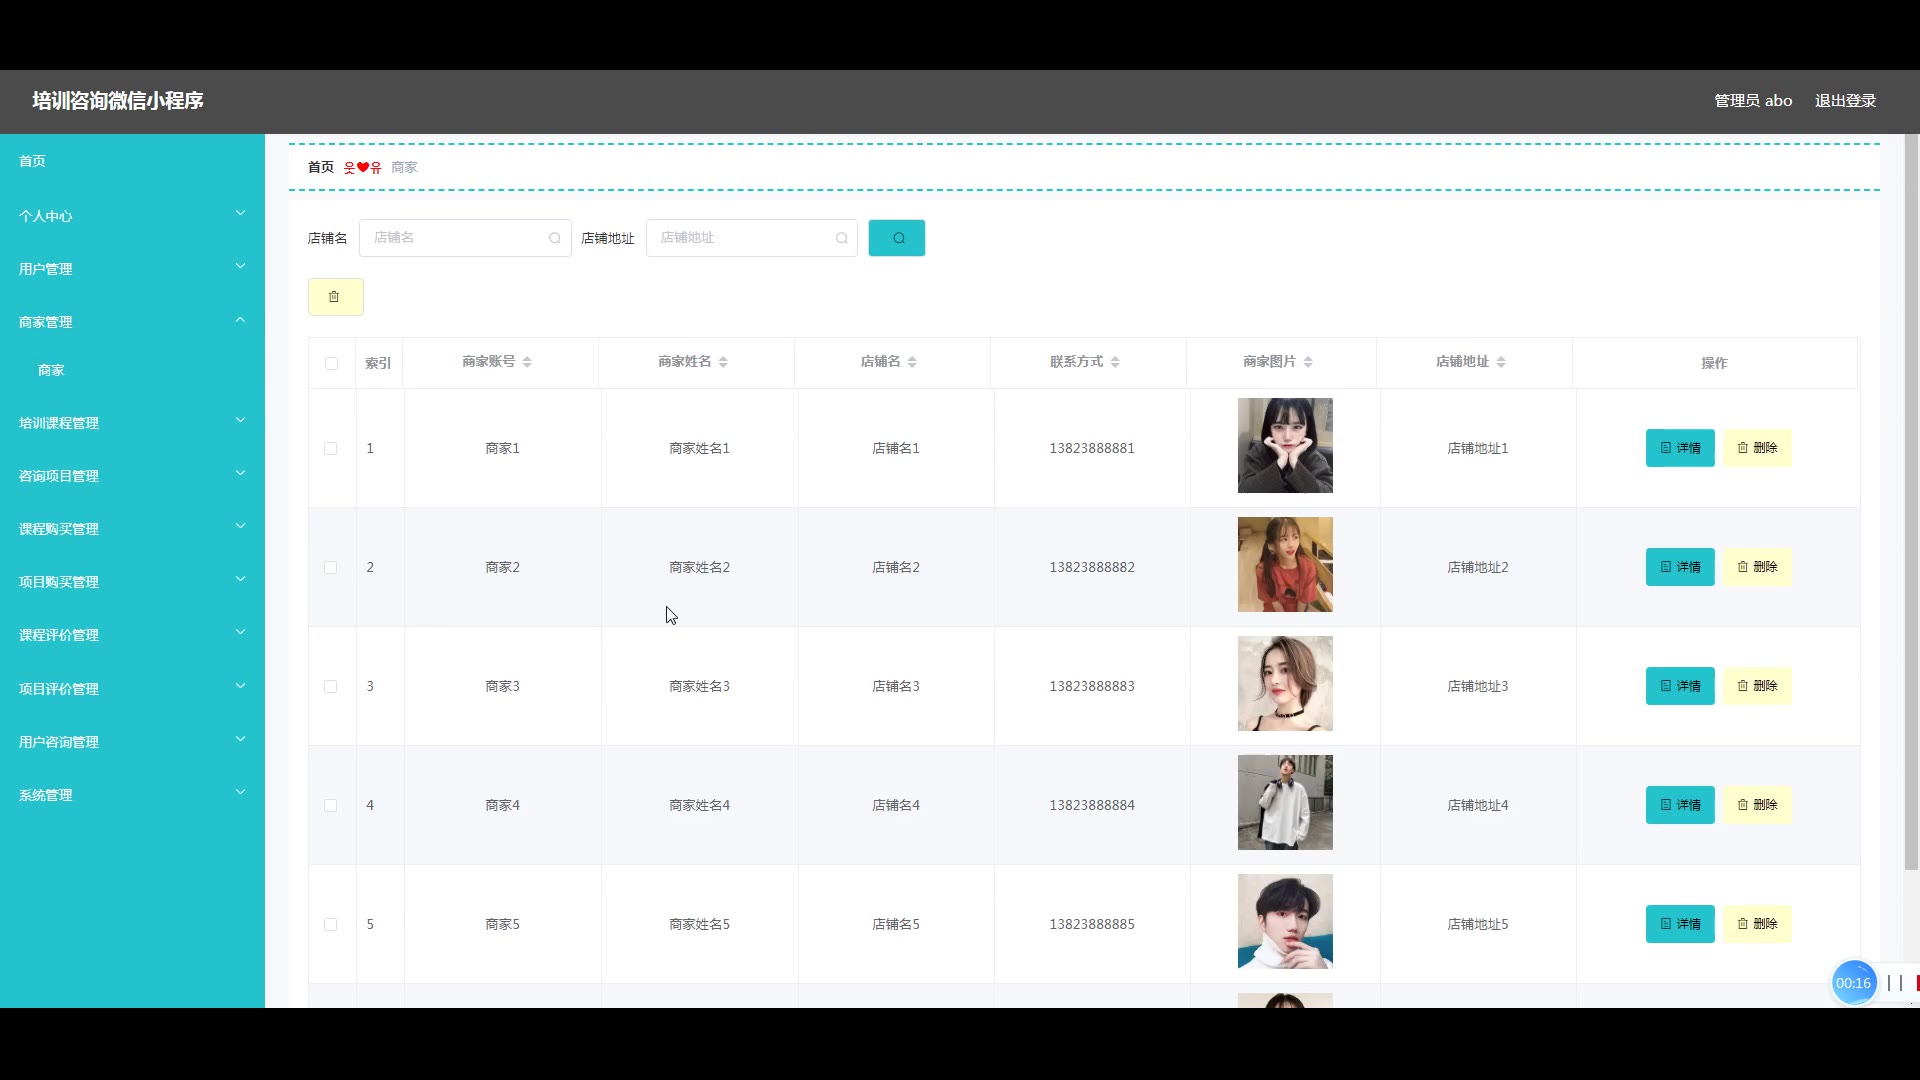
Task: Click the breadcrumb heart icon separator
Action: click(362, 167)
